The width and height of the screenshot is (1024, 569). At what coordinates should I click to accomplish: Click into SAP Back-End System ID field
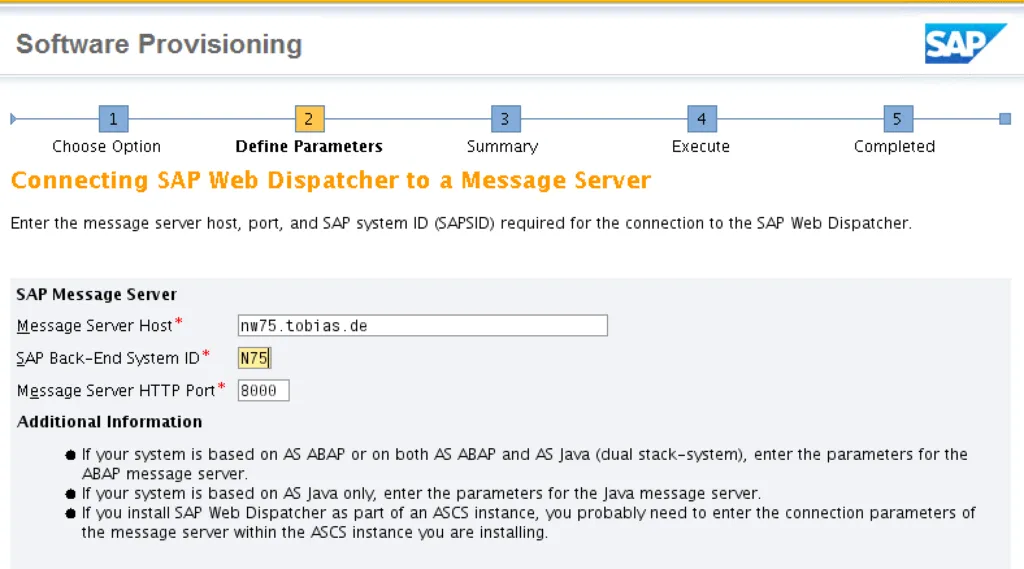254,358
